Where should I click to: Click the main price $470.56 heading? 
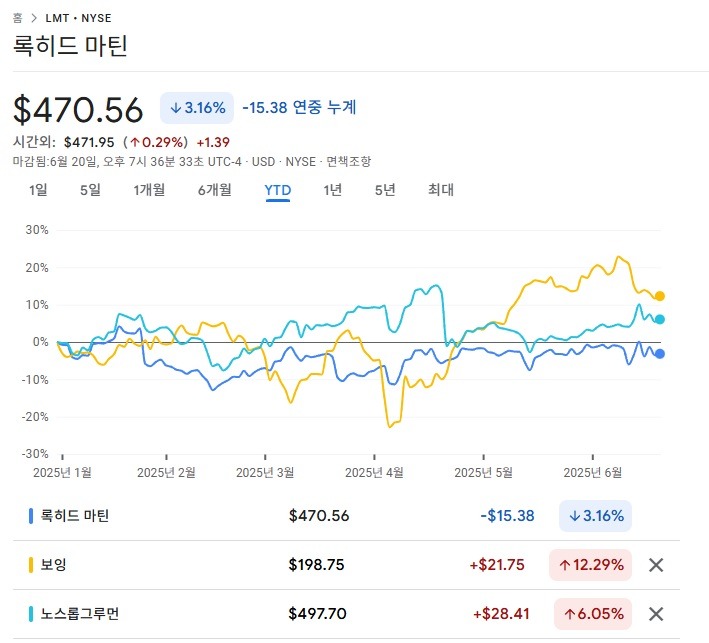[78, 110]
